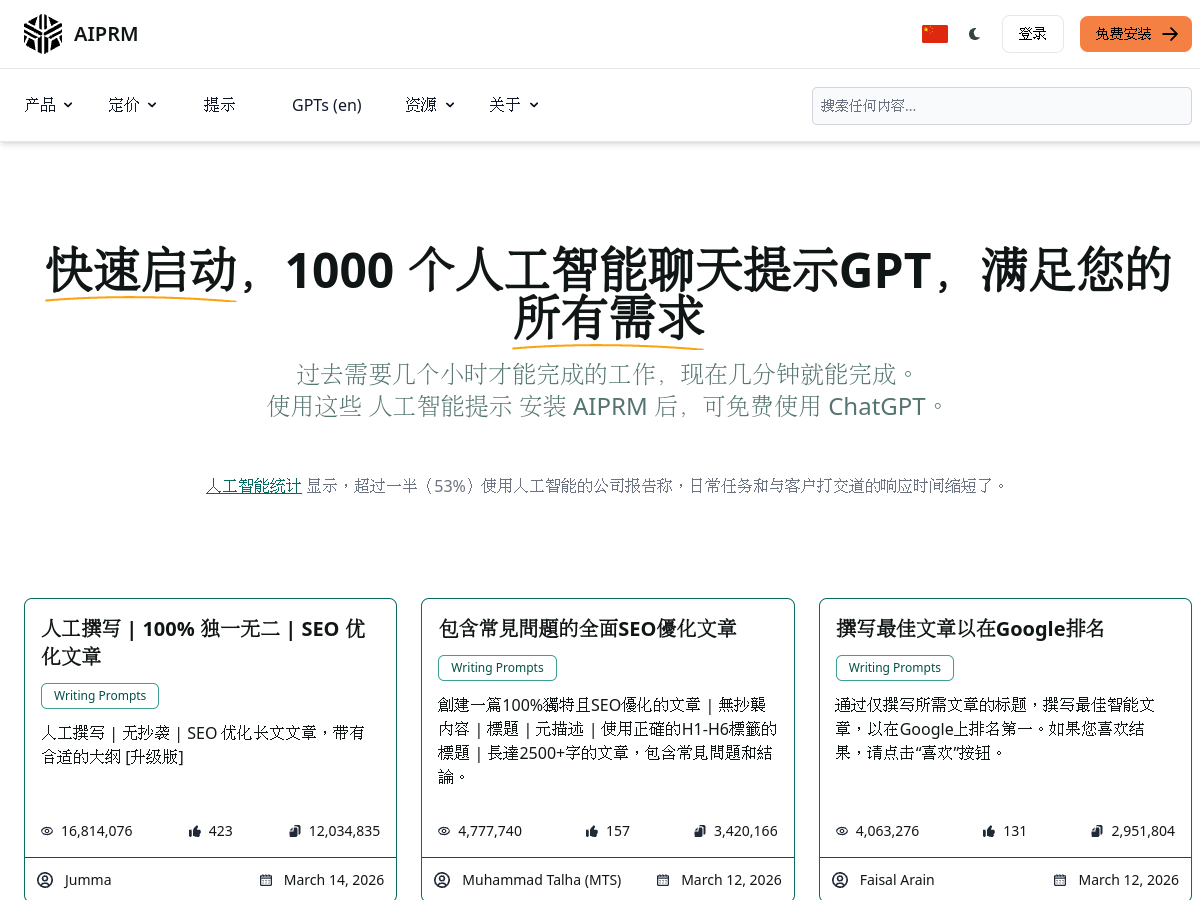
Task: Open the Chinese flag language selector
Action: [935, 34]
